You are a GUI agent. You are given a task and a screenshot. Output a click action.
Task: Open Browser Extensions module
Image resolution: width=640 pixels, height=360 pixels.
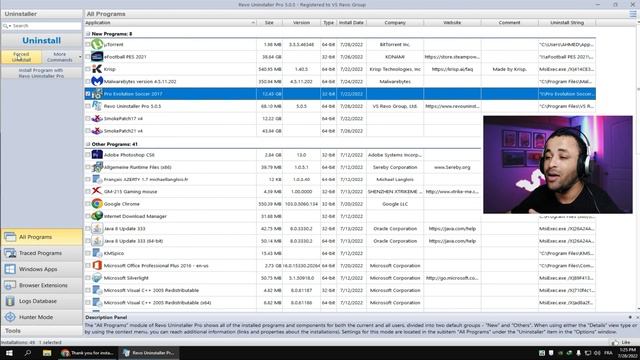tap(41, 285)
